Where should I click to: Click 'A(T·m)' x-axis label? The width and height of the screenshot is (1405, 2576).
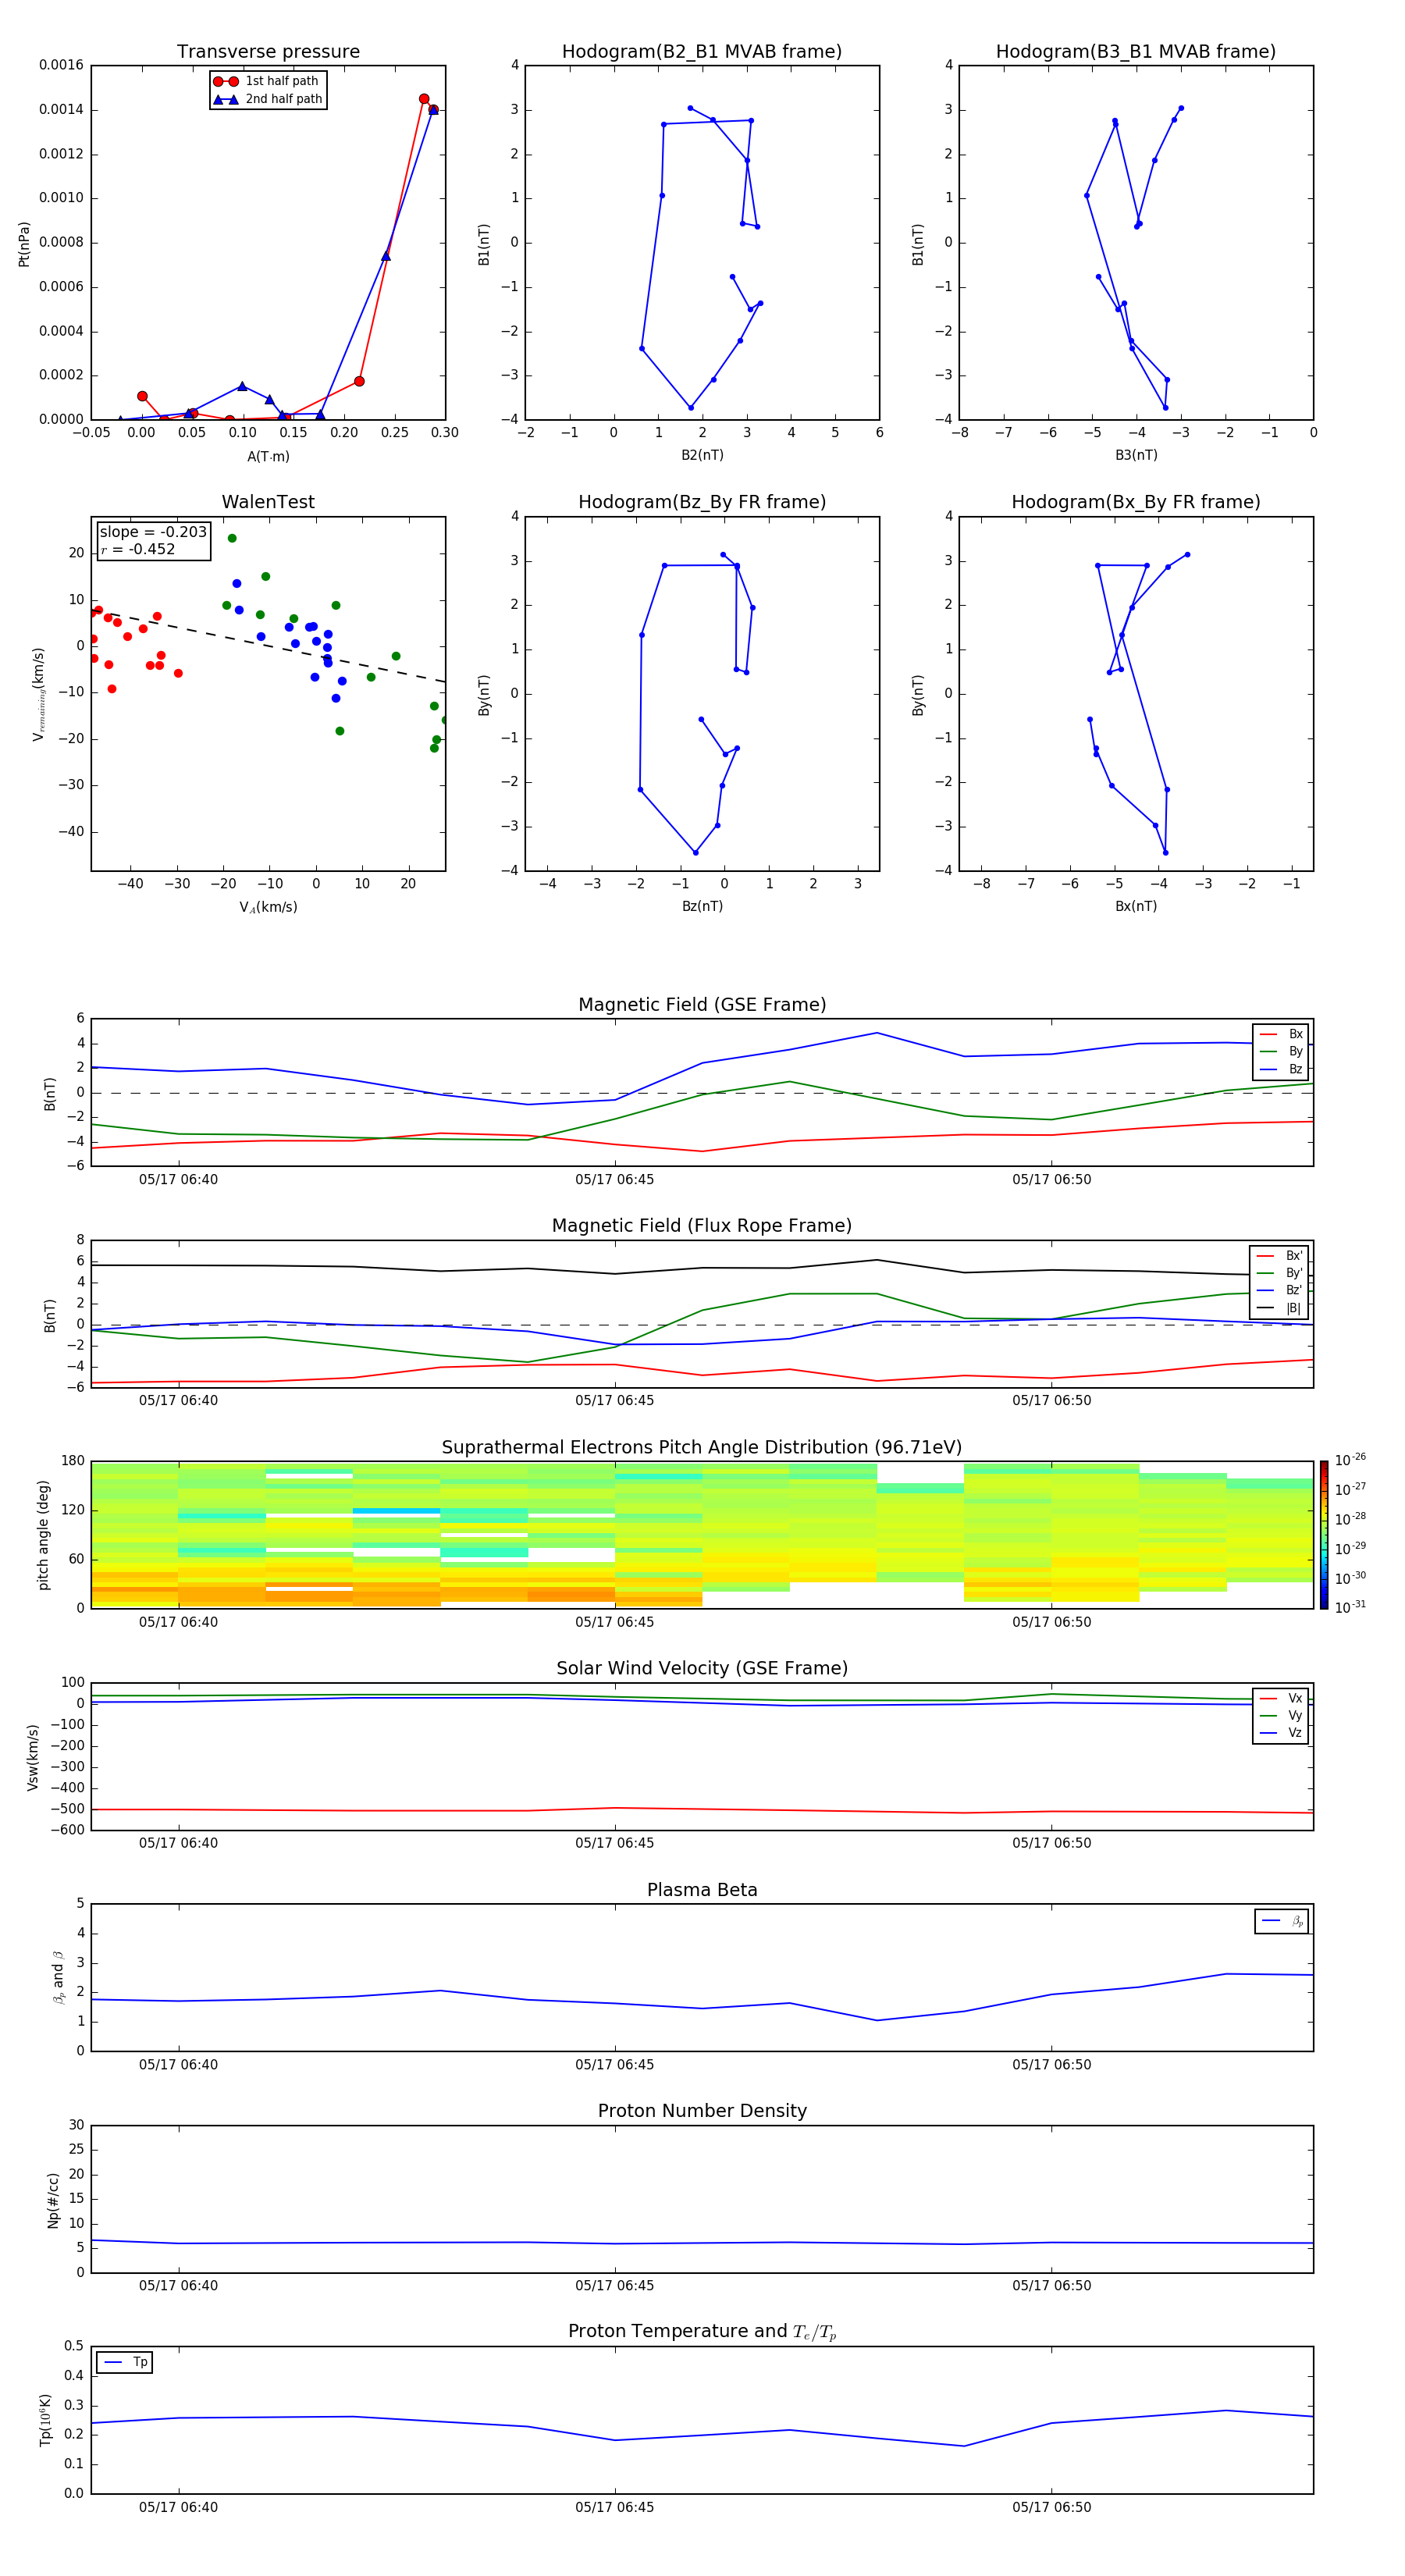268,456
